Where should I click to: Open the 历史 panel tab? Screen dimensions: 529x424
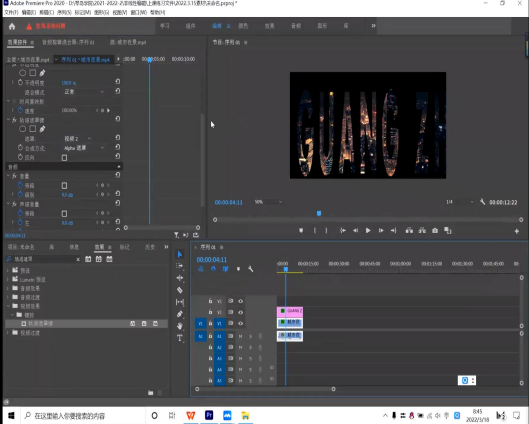[x=150, y=247]
